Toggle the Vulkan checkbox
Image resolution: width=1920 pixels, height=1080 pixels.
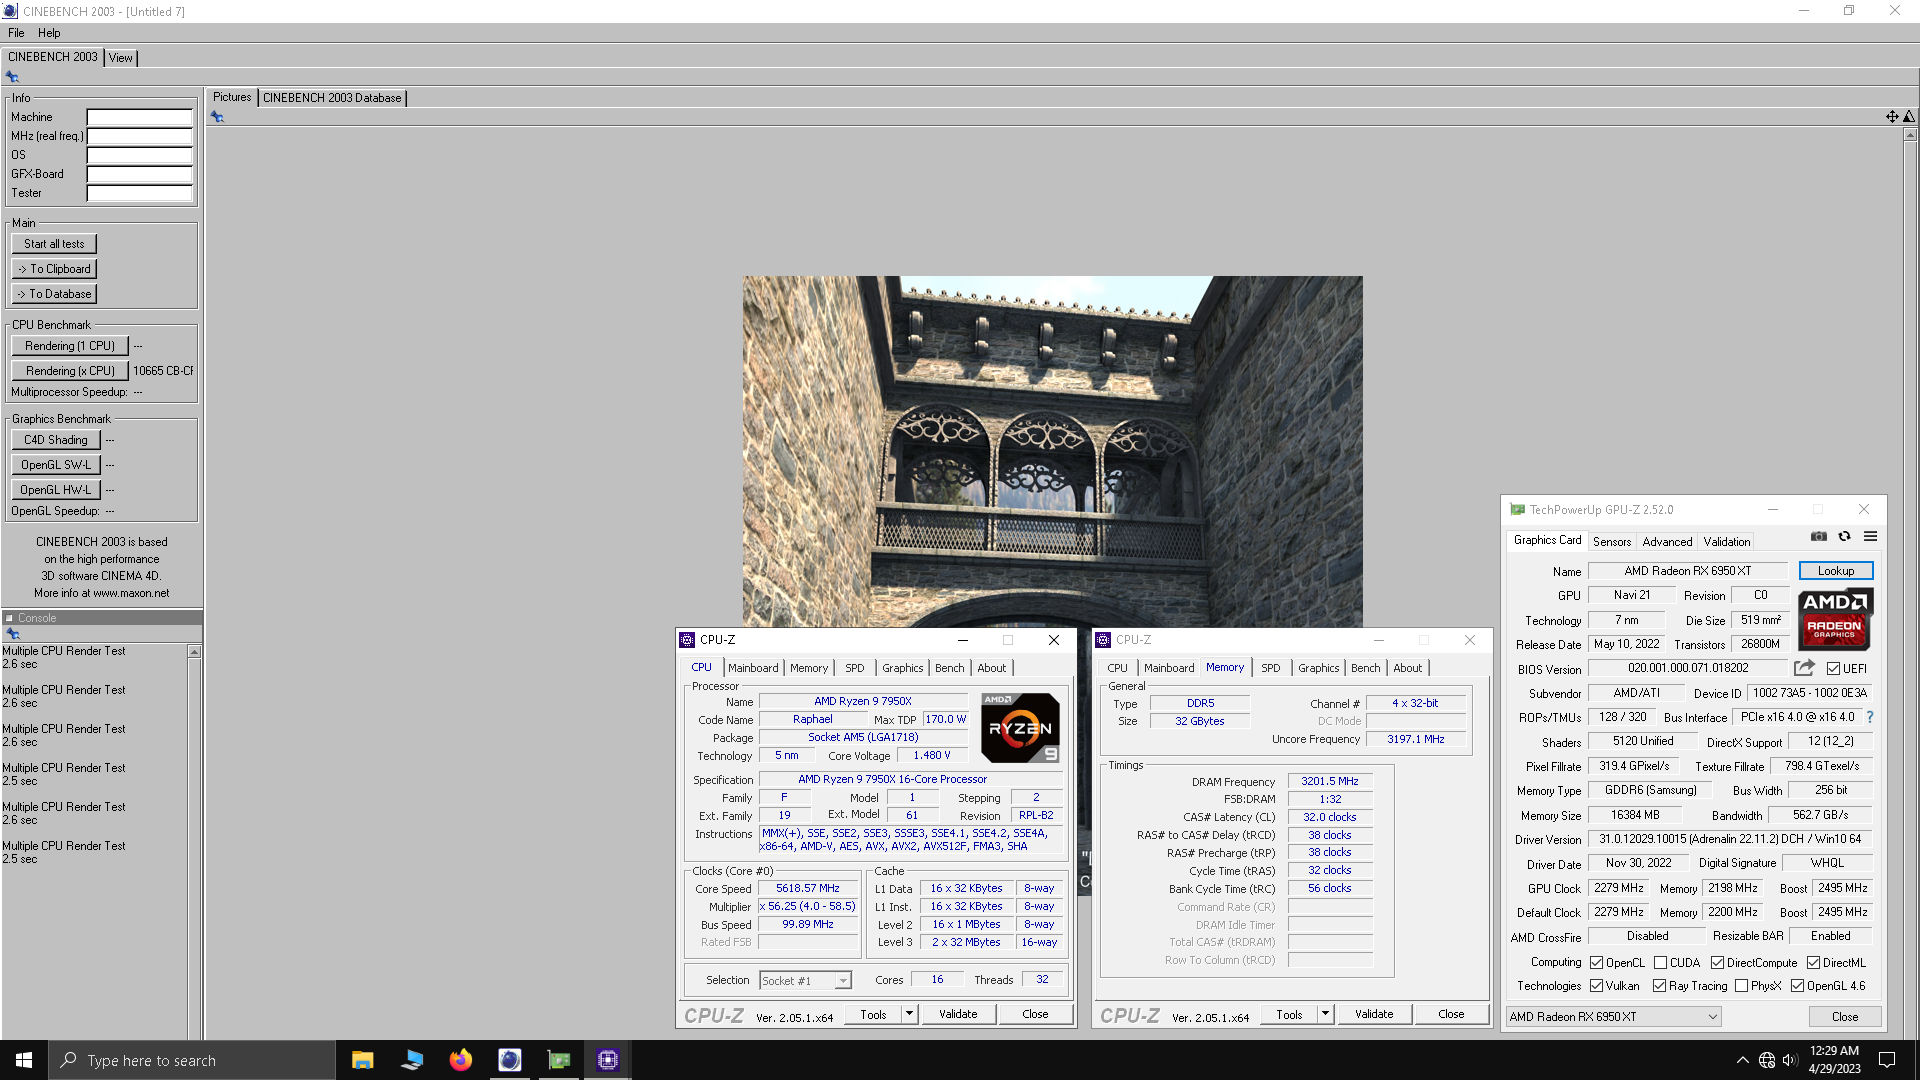pos(1597,986)
